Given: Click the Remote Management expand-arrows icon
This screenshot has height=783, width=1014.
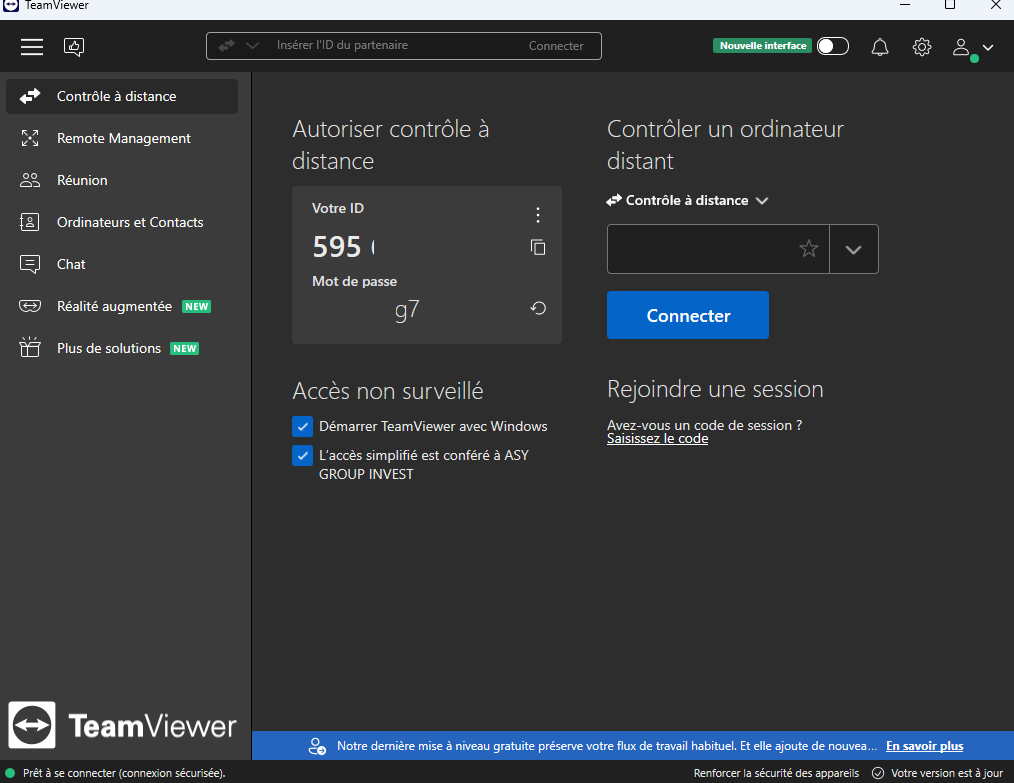Looking at the screenshot, I should point(30,138).
